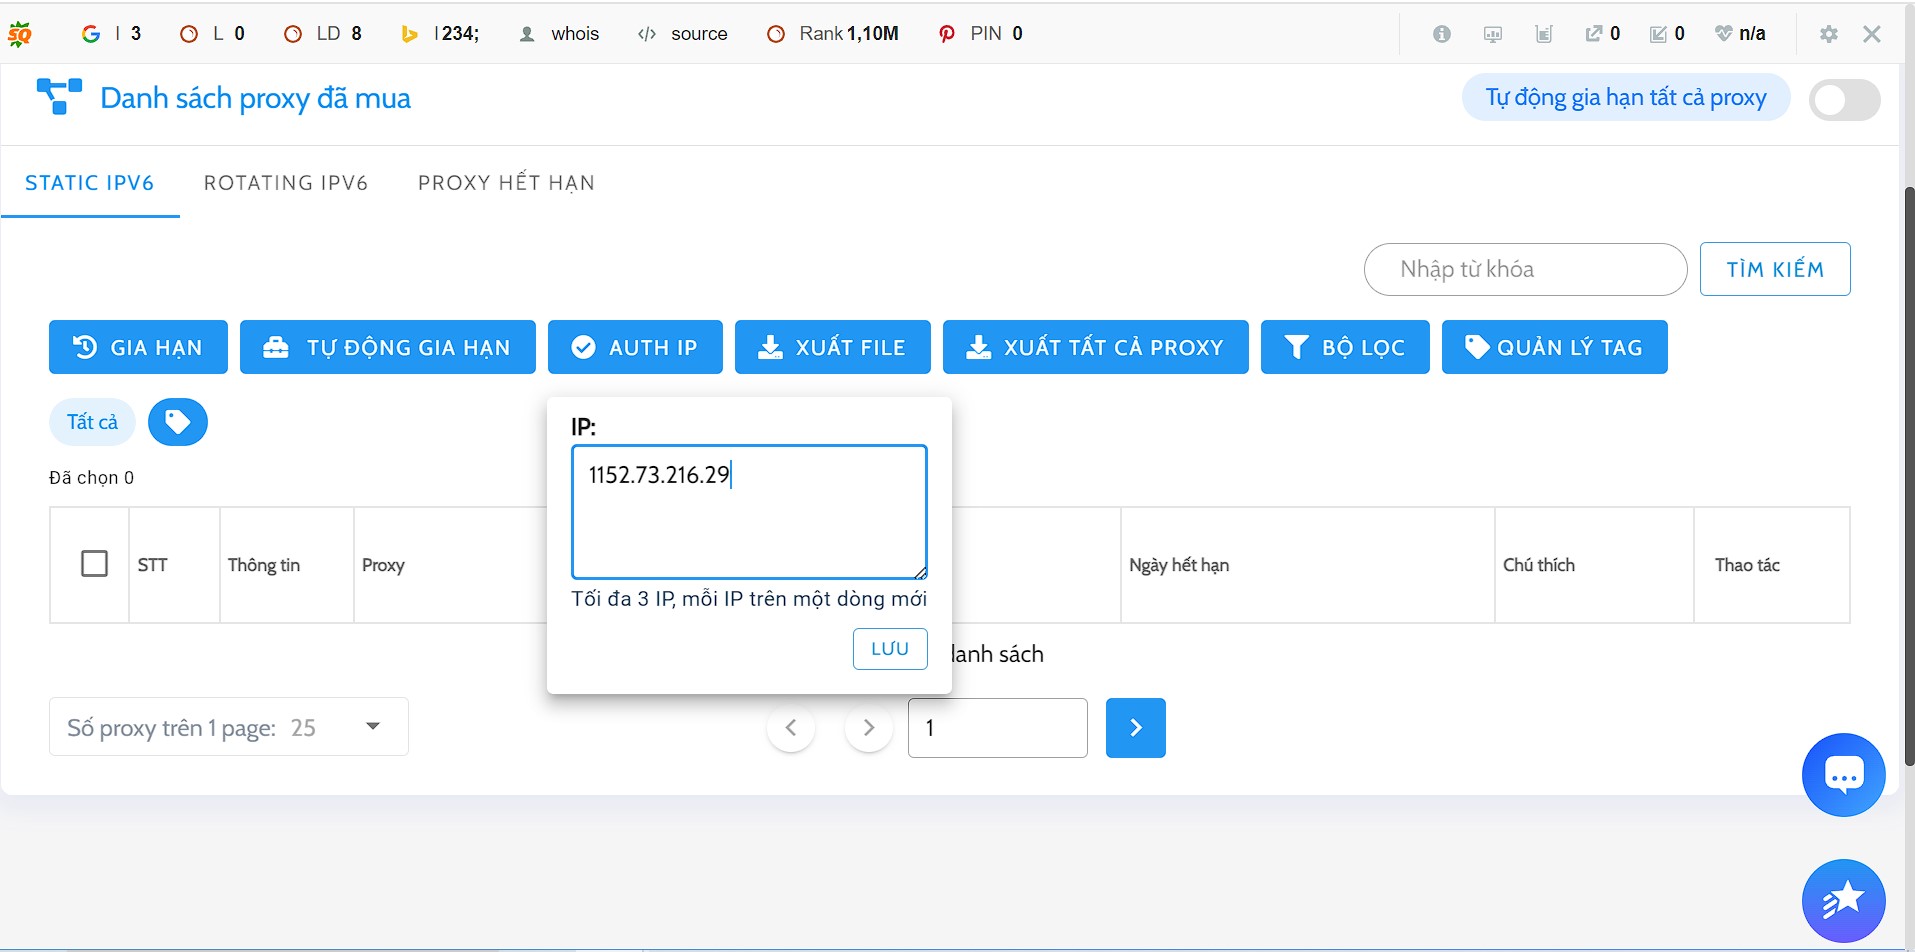
Task: Focus the 'Nhập từ khóa' search field
Action: click(x=1525, y=269)
